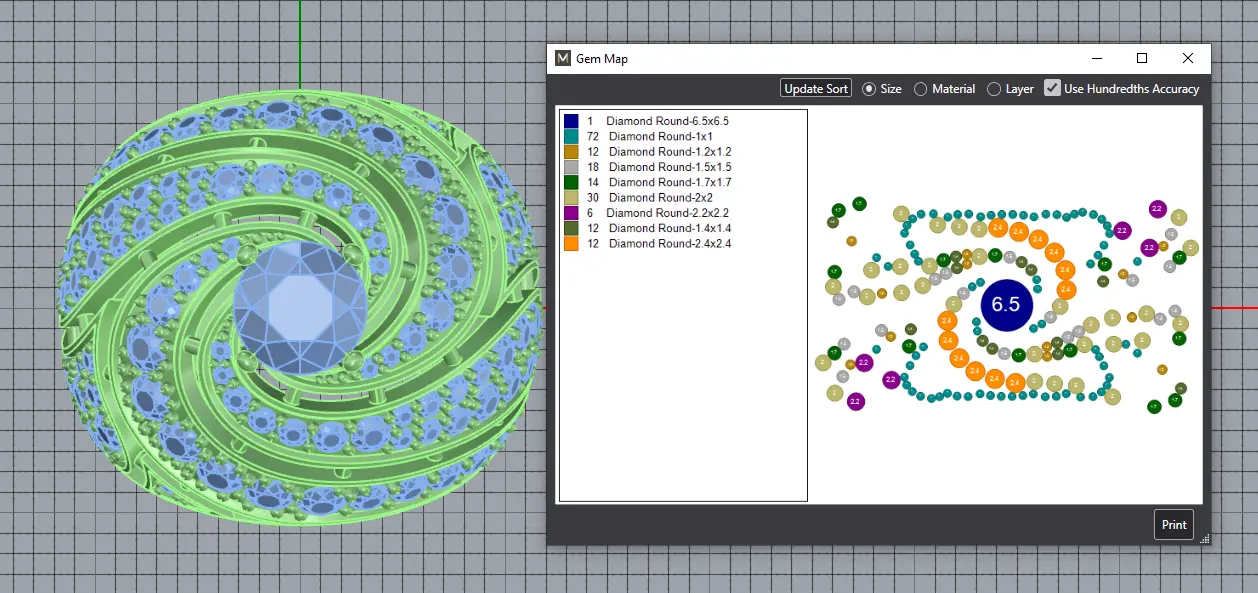The image size is (1258, 593).
Task: Select the Size sort radio button
Action: [x=869, y=89]
